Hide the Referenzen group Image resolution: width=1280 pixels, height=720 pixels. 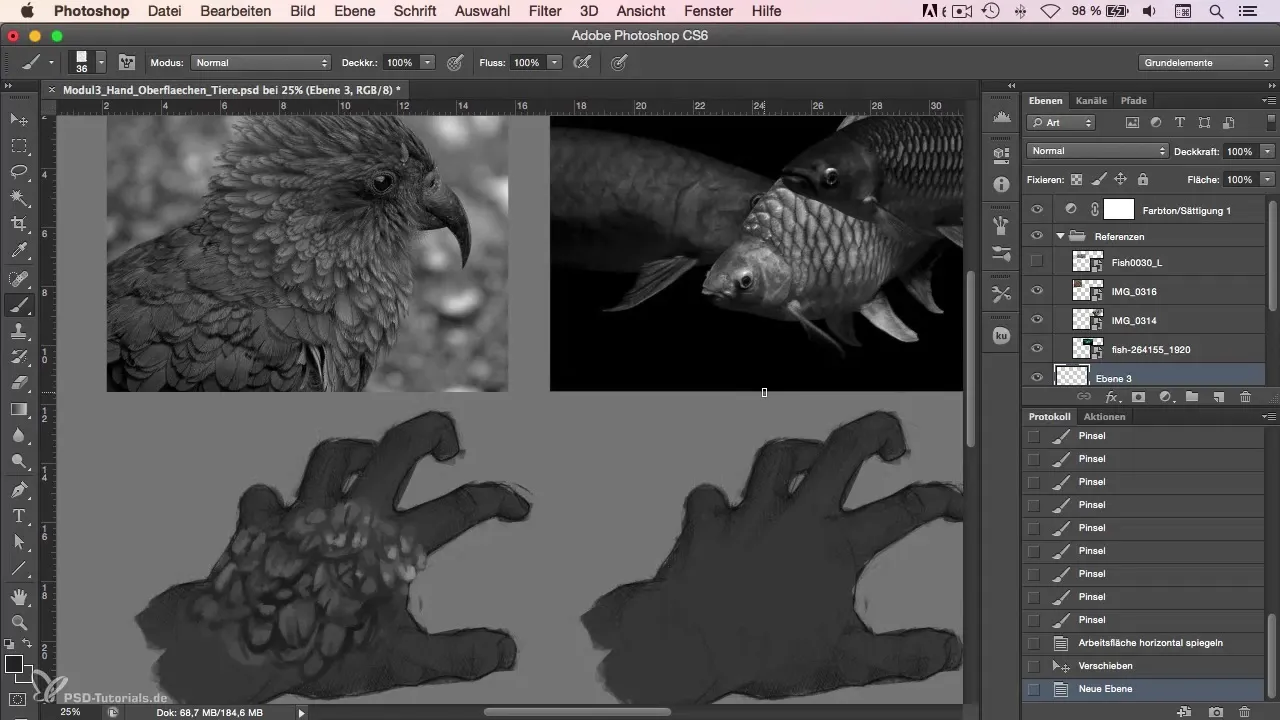[1037, 236]
